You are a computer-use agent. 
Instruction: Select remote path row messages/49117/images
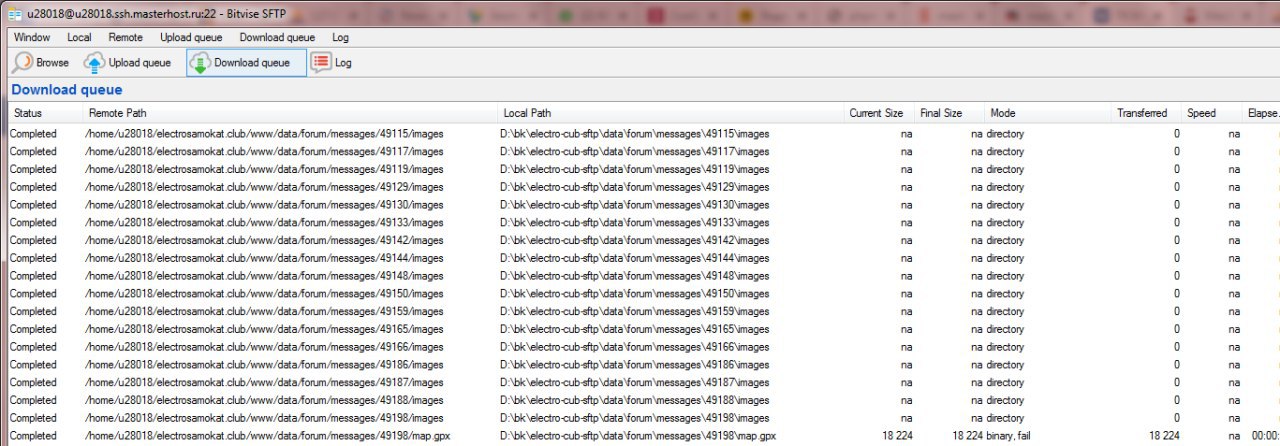[x=265, y=151]
